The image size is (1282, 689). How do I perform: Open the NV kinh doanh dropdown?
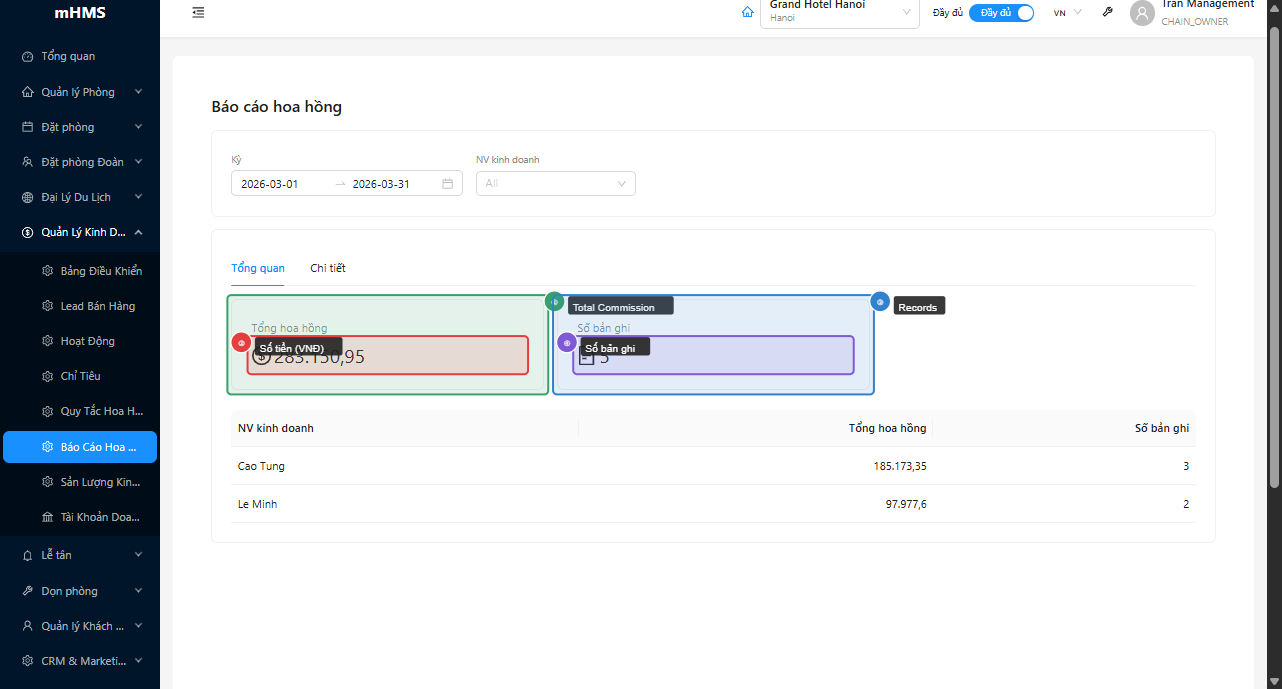pos(555,184)
